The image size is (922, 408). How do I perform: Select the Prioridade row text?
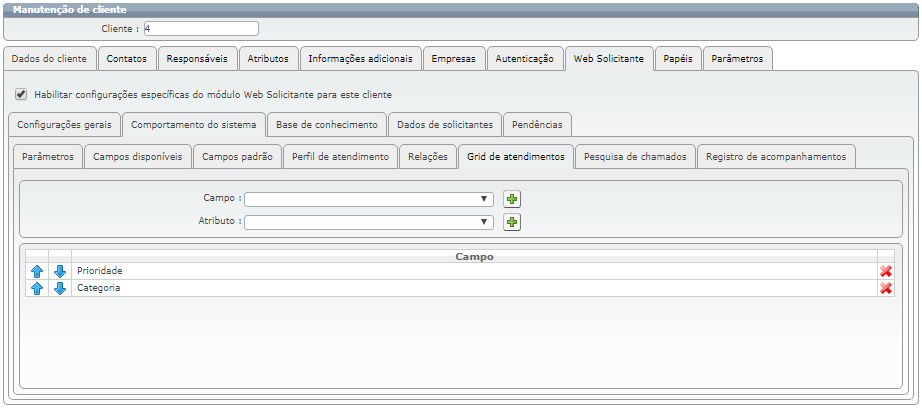pos(99,271)
